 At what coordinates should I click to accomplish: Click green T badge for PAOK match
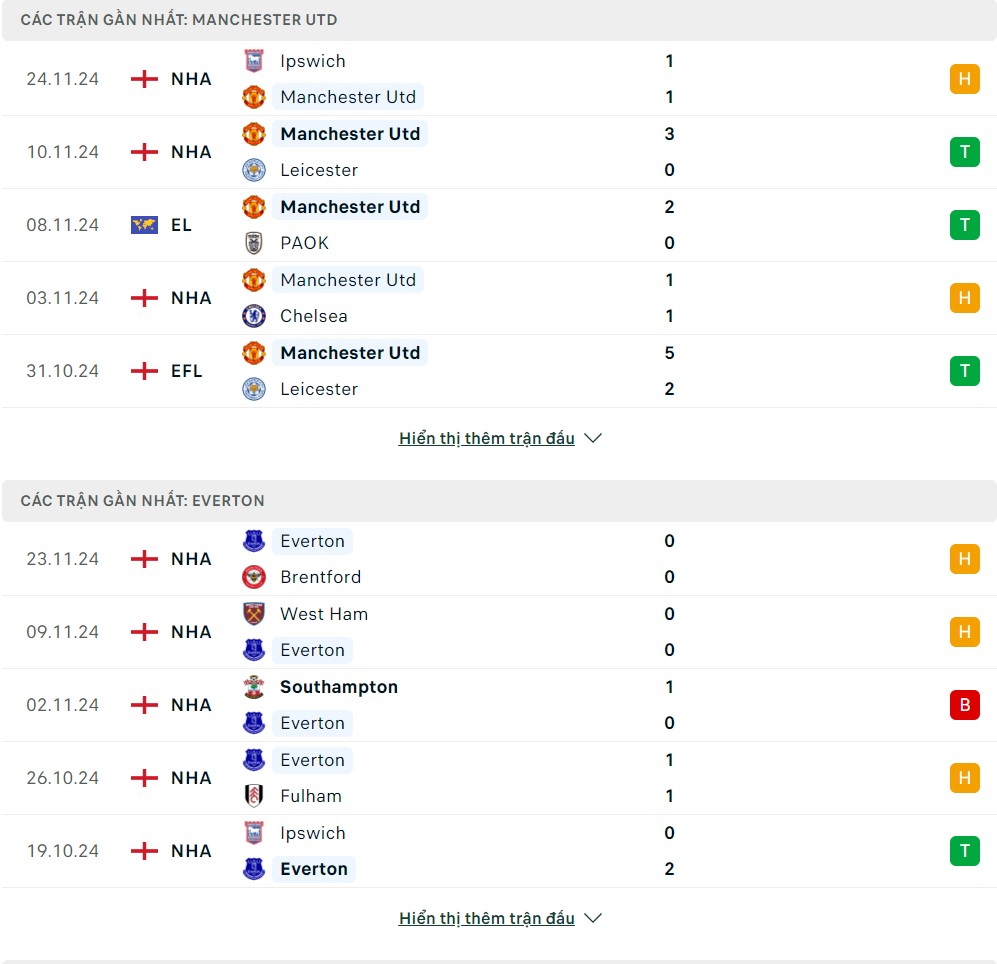[x=964, y=225]
